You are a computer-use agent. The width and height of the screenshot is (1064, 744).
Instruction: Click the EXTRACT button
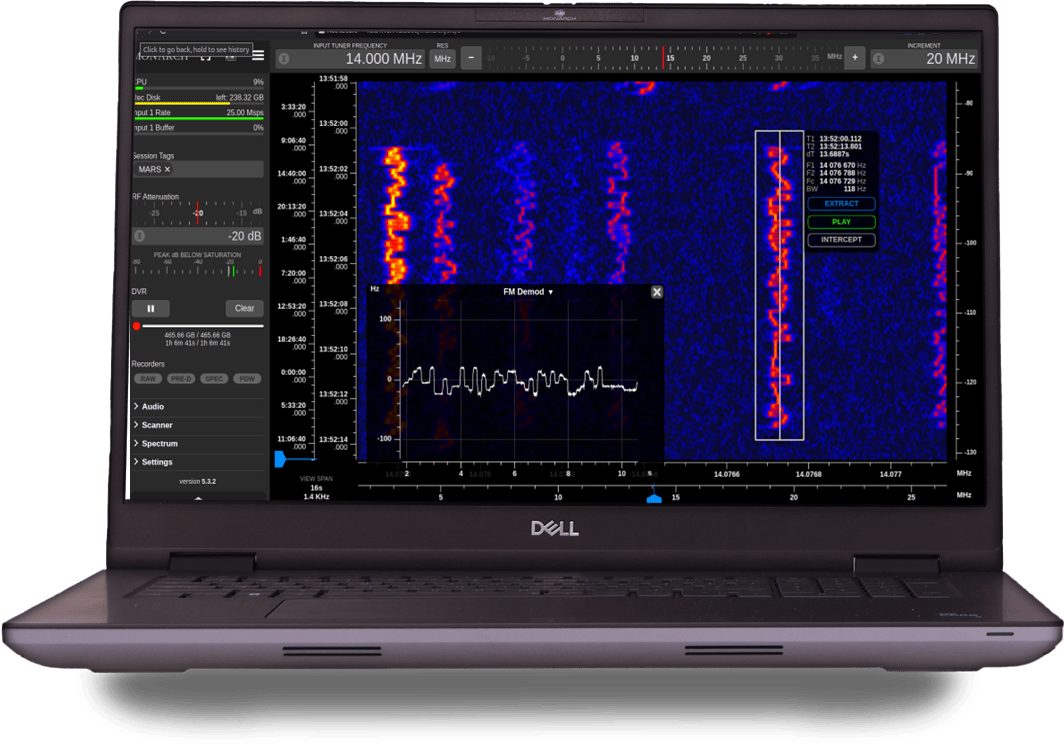click(x=841, y=204)
